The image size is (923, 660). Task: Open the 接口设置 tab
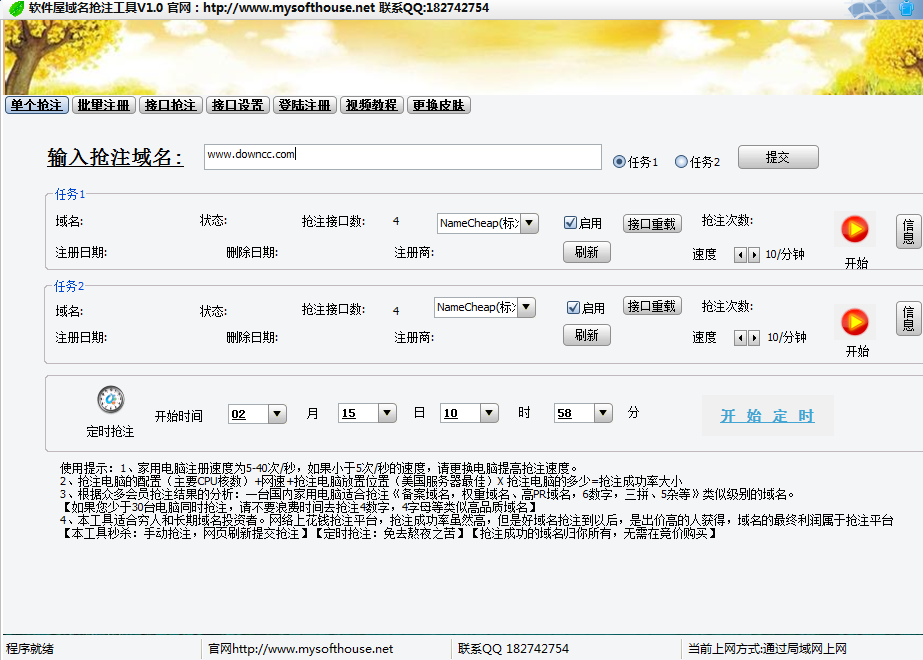point(238,104)
